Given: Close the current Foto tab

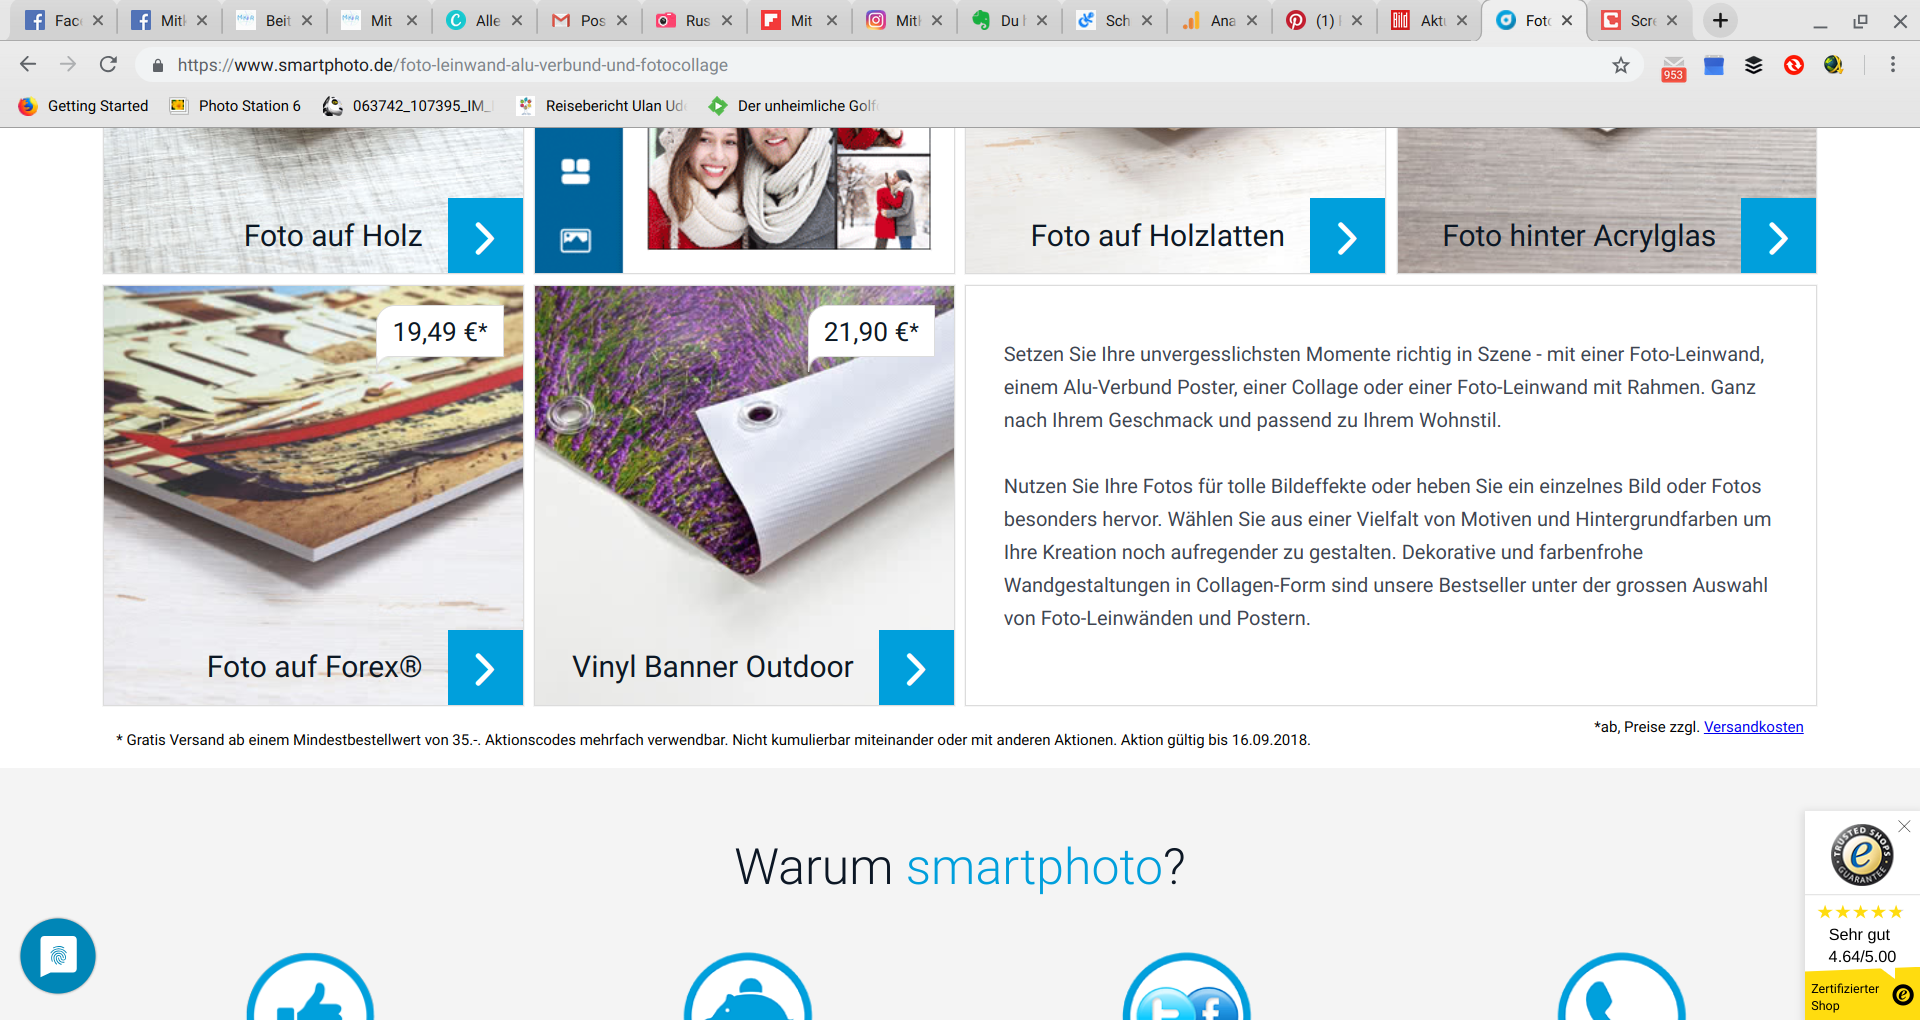Looking at the screenshot, I should (x=1567, y=20).
